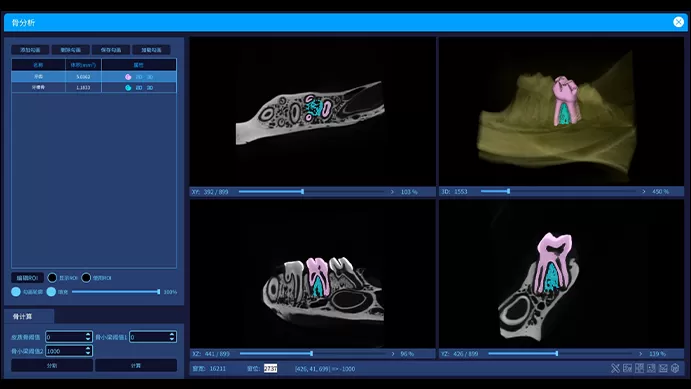Screen dimensions: 691x389
Task: Click the 体积(mm³) column header
Action: click(x=83, y=65)
